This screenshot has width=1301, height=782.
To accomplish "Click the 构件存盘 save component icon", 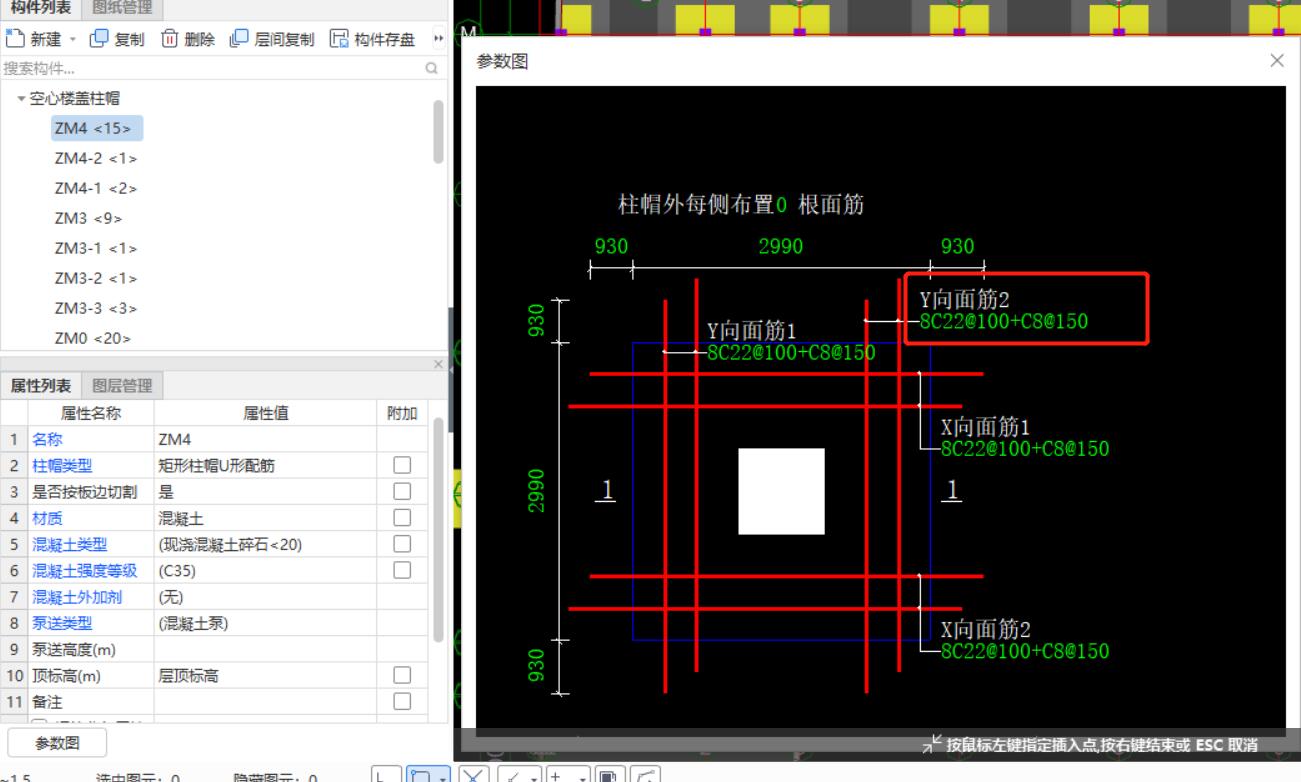I will 339,39.
